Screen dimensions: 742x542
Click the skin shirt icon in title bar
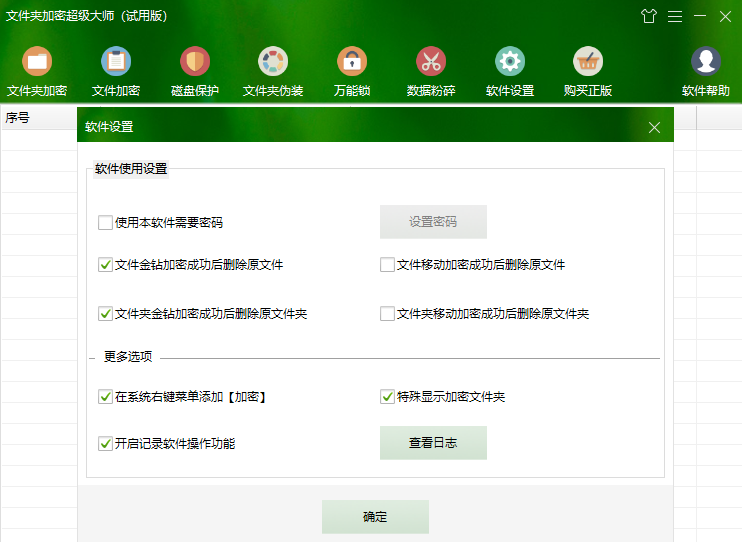click(649, 16)
